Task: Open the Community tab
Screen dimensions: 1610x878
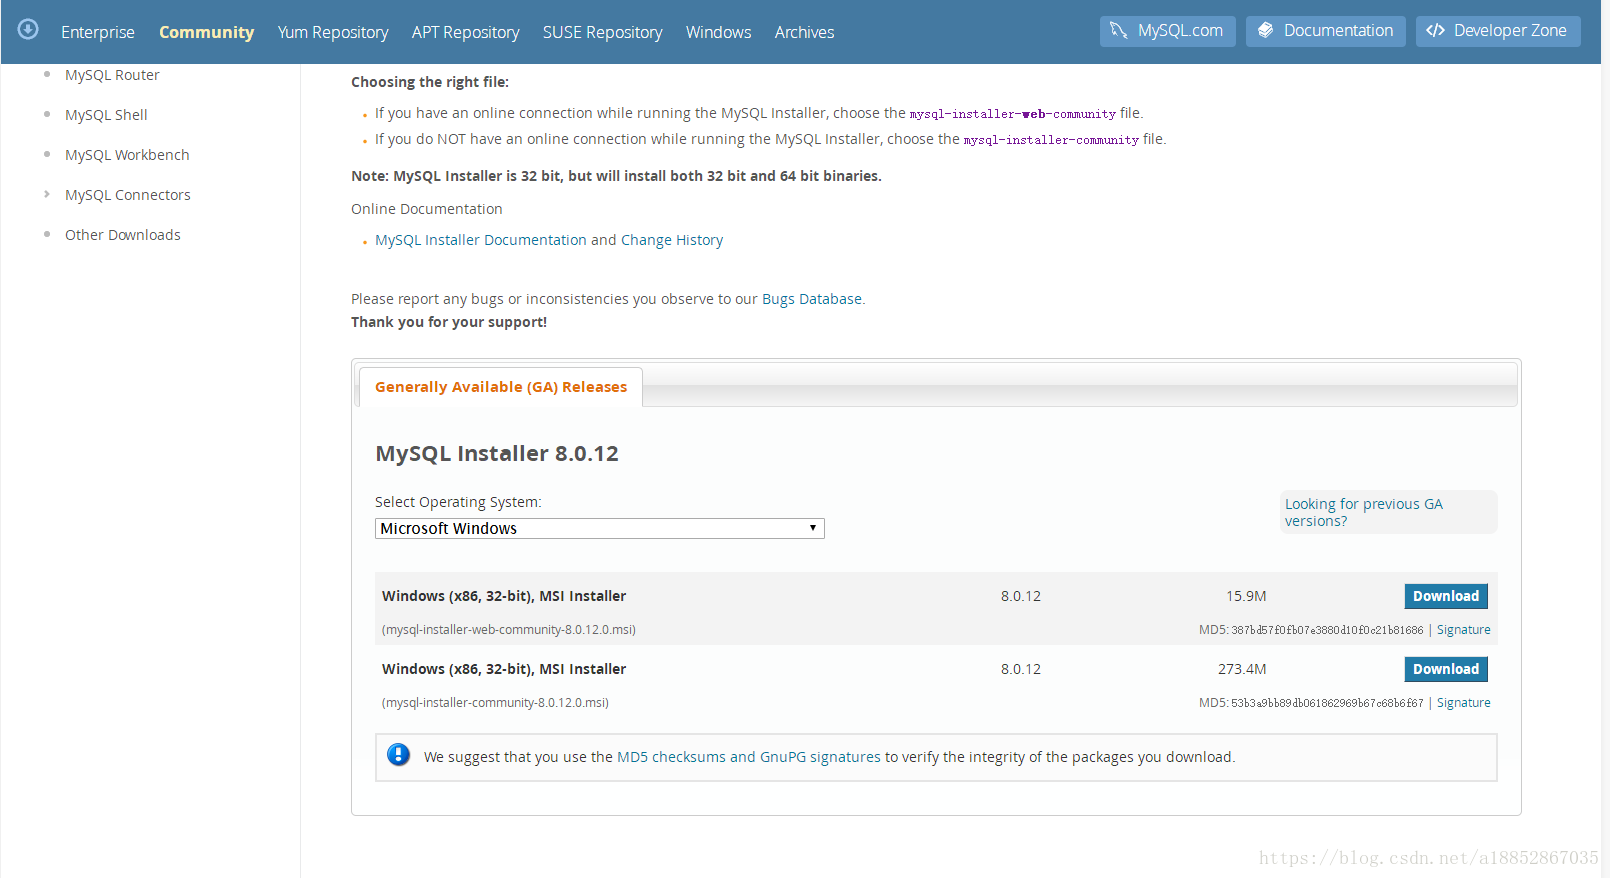Action: pyautogui.click(x=206, y=32)
